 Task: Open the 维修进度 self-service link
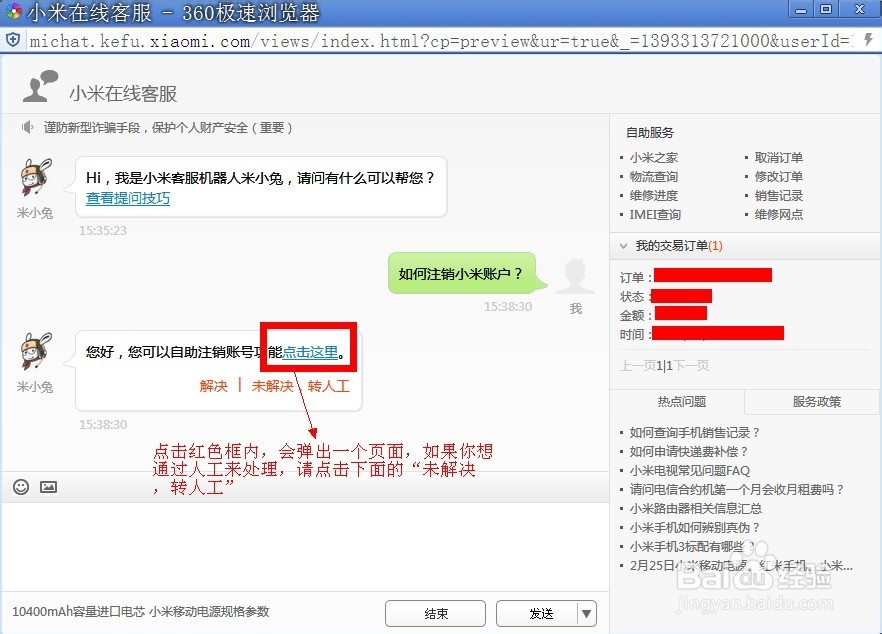click(654, 196)
